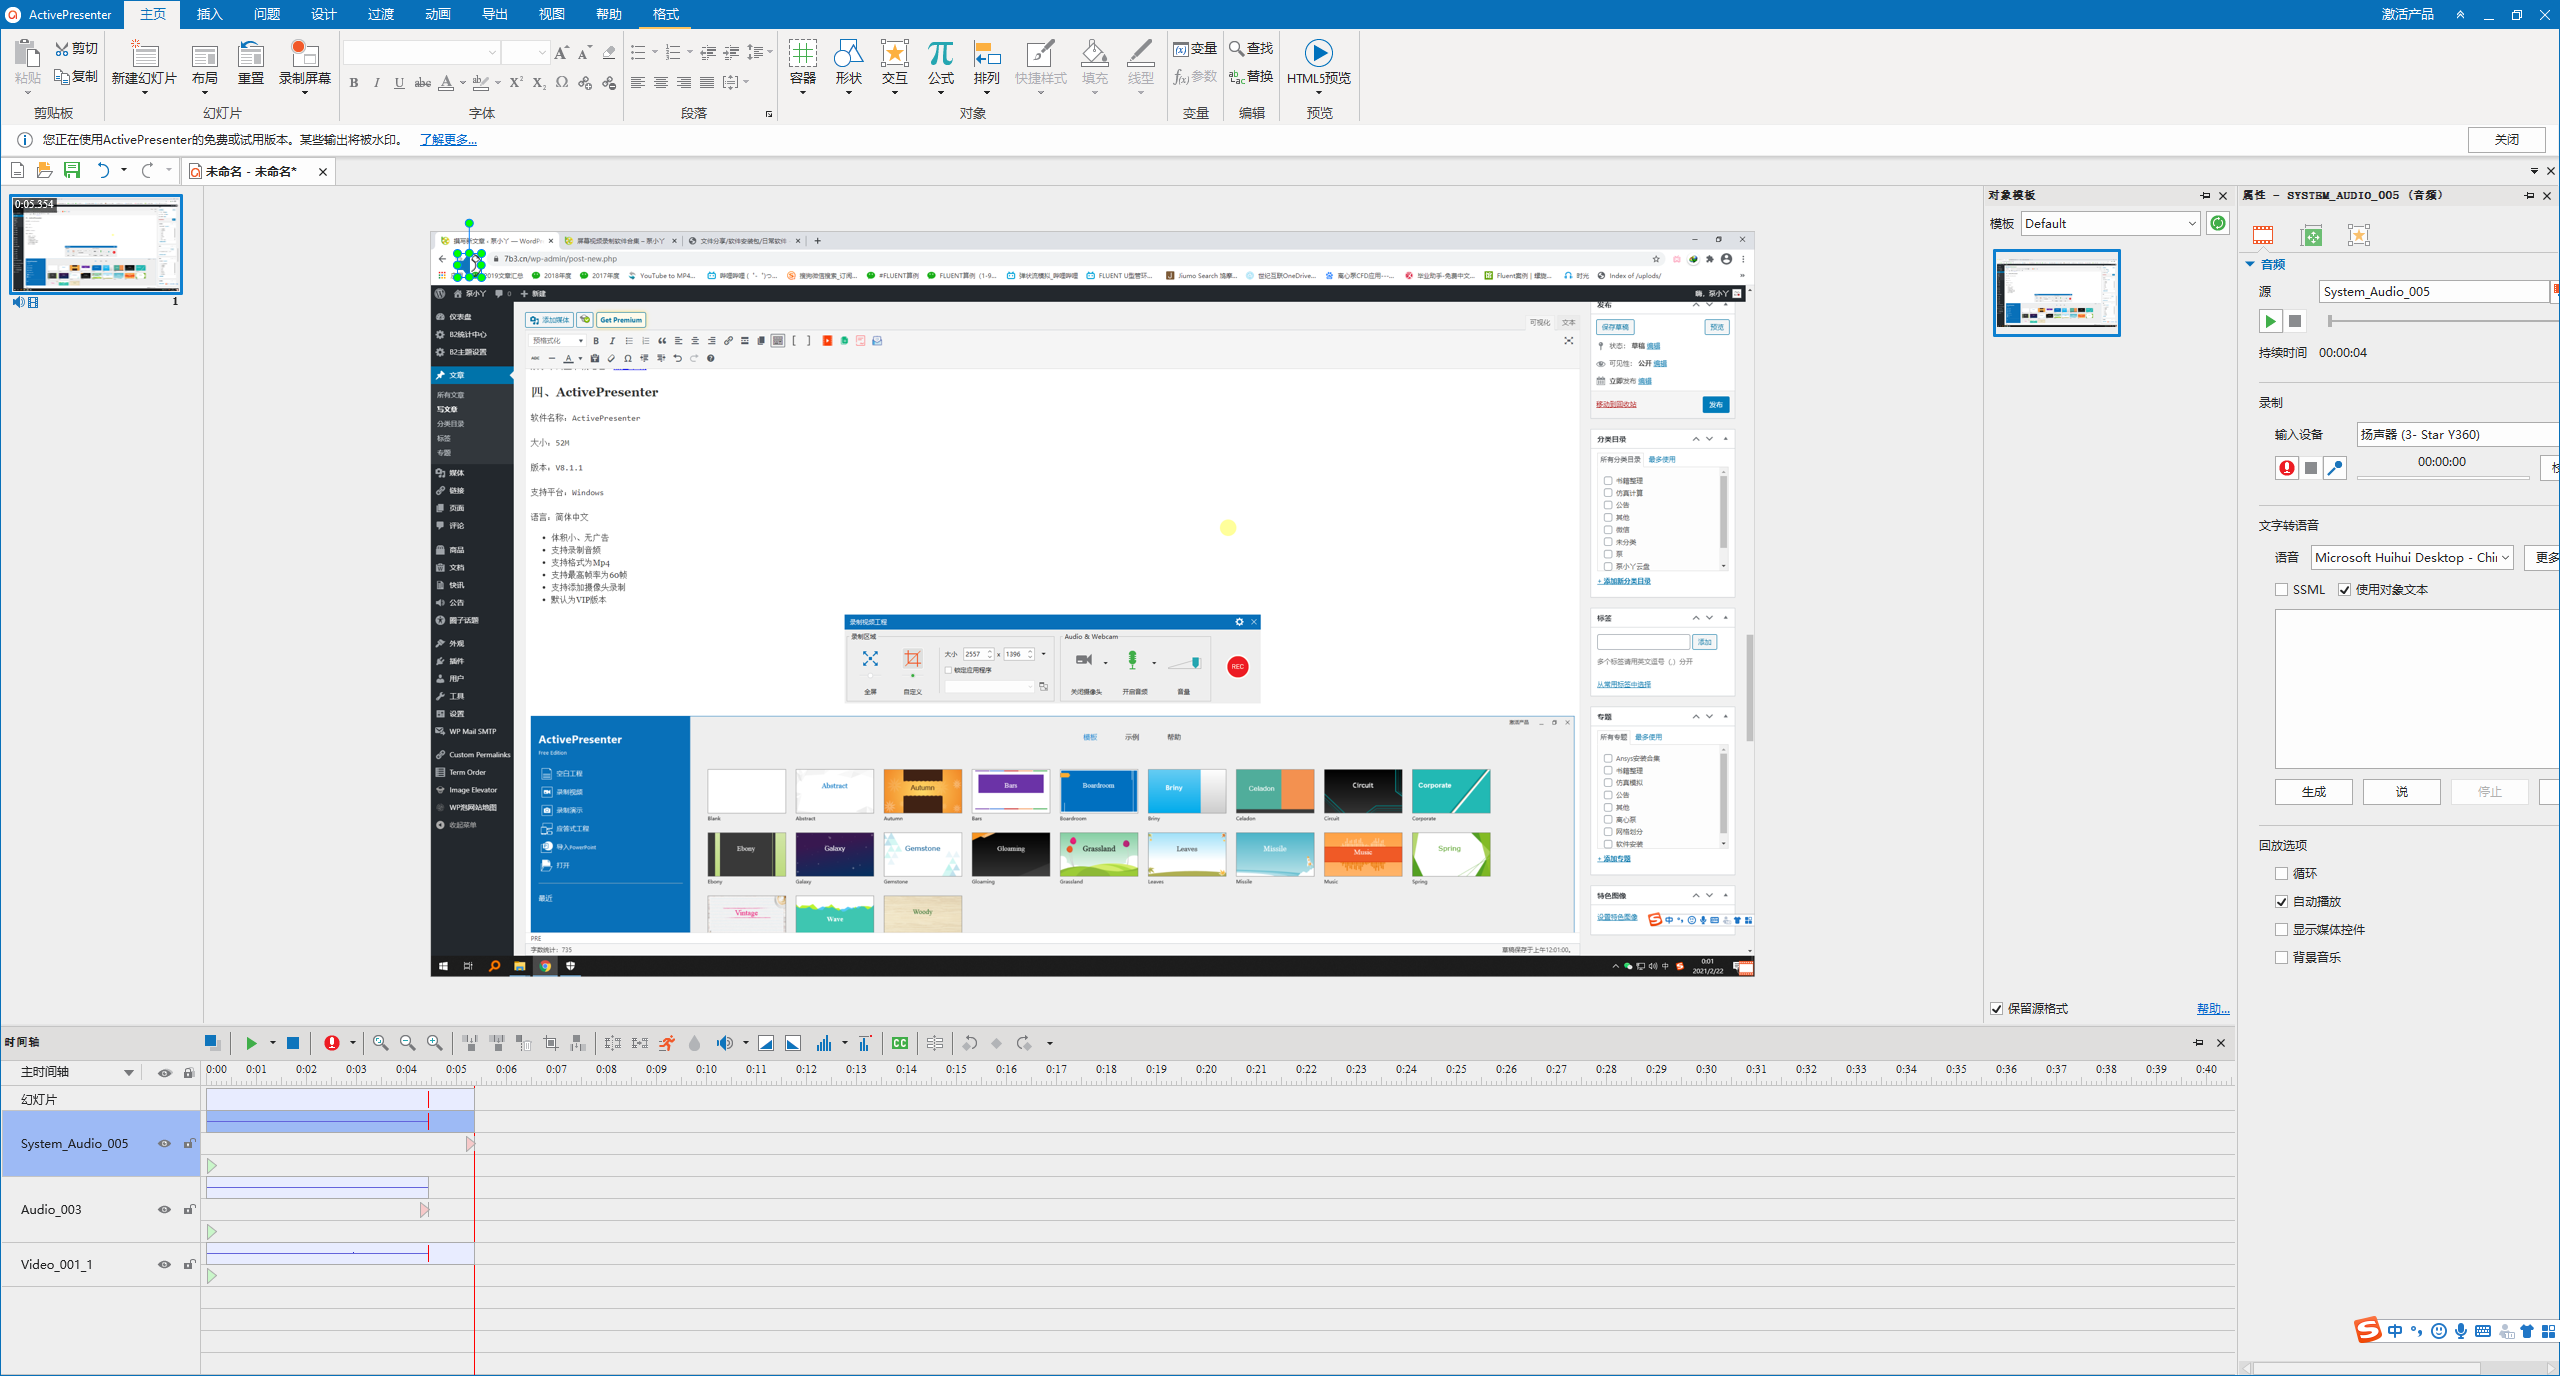The height and width of the screenshot is (1376, 2560).
Task: Open the 格式 ribbon tab
Action: (665, 14)
